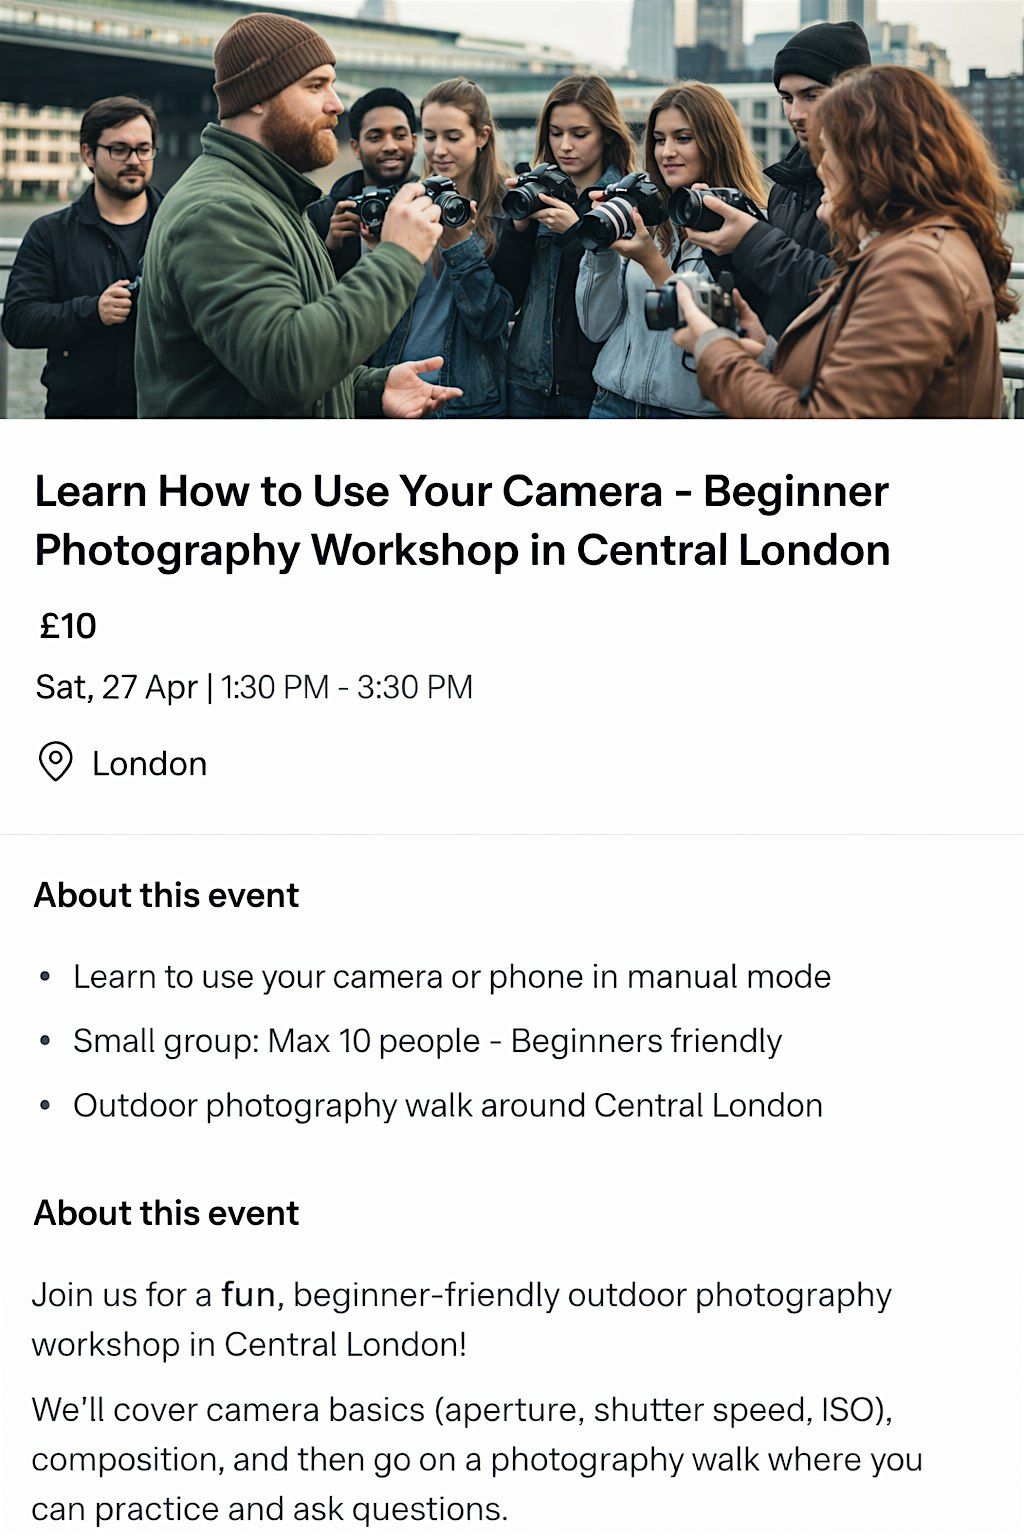1024x1536 pixels.
Task: Click the location pin icon
Action: tap(55, 763)
